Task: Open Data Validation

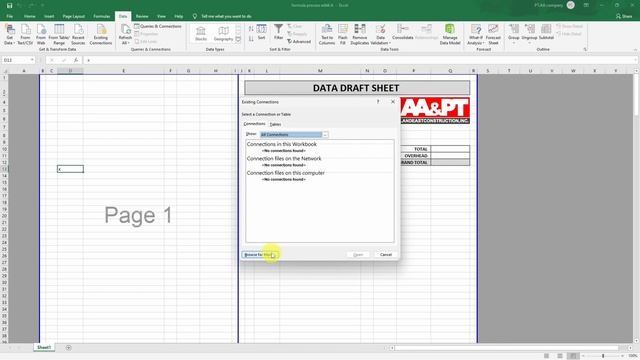Action: tap(380, 34)
